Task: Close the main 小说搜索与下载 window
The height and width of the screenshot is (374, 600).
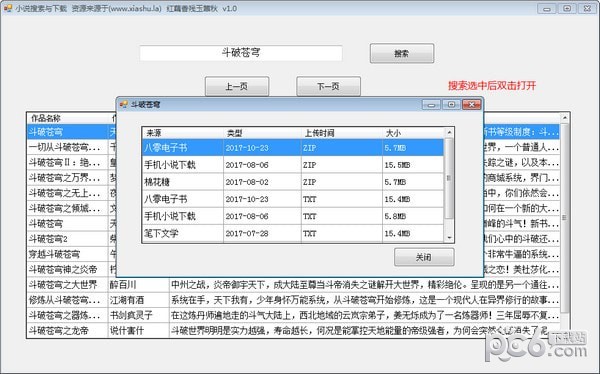Action: click(x=587, y=8)
